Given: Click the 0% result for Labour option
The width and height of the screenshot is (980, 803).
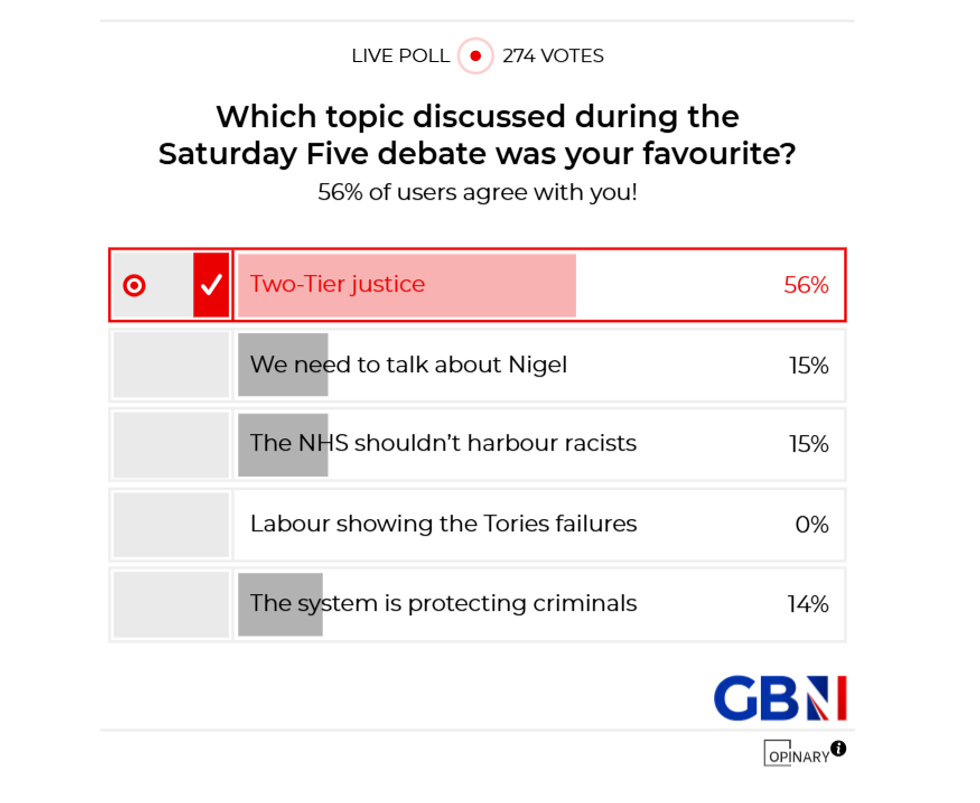Looking at the screenshot, I should tap(811, 525).
